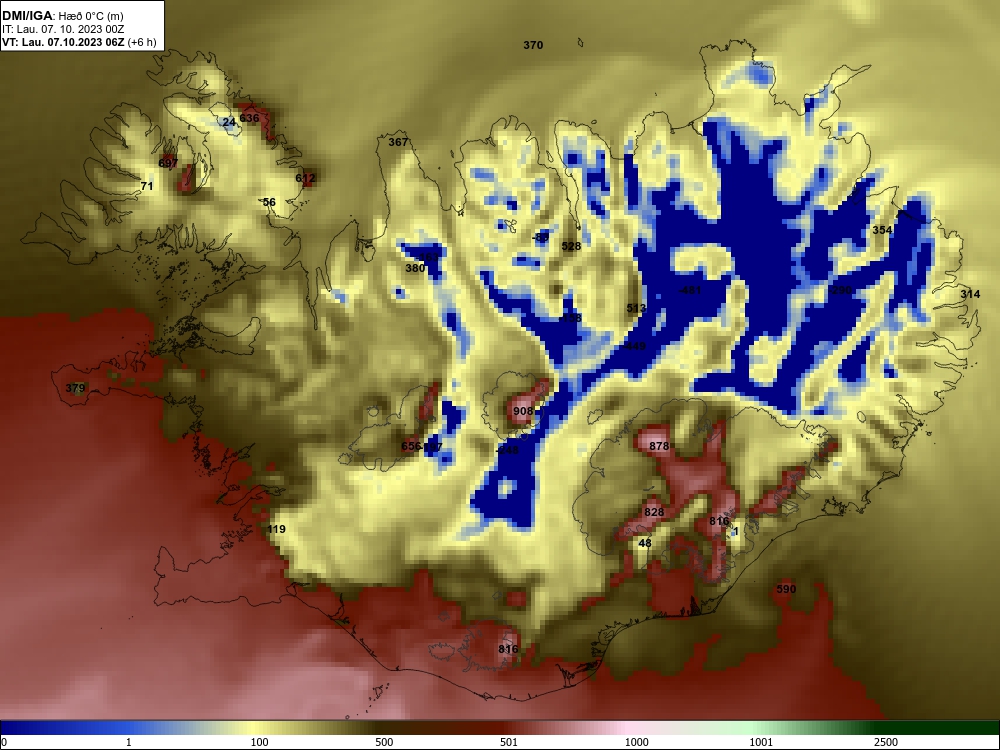Pick the 697 height label
Image resolution: width=1000 pixels, height=750 pixels.
[x=168, y=163]
